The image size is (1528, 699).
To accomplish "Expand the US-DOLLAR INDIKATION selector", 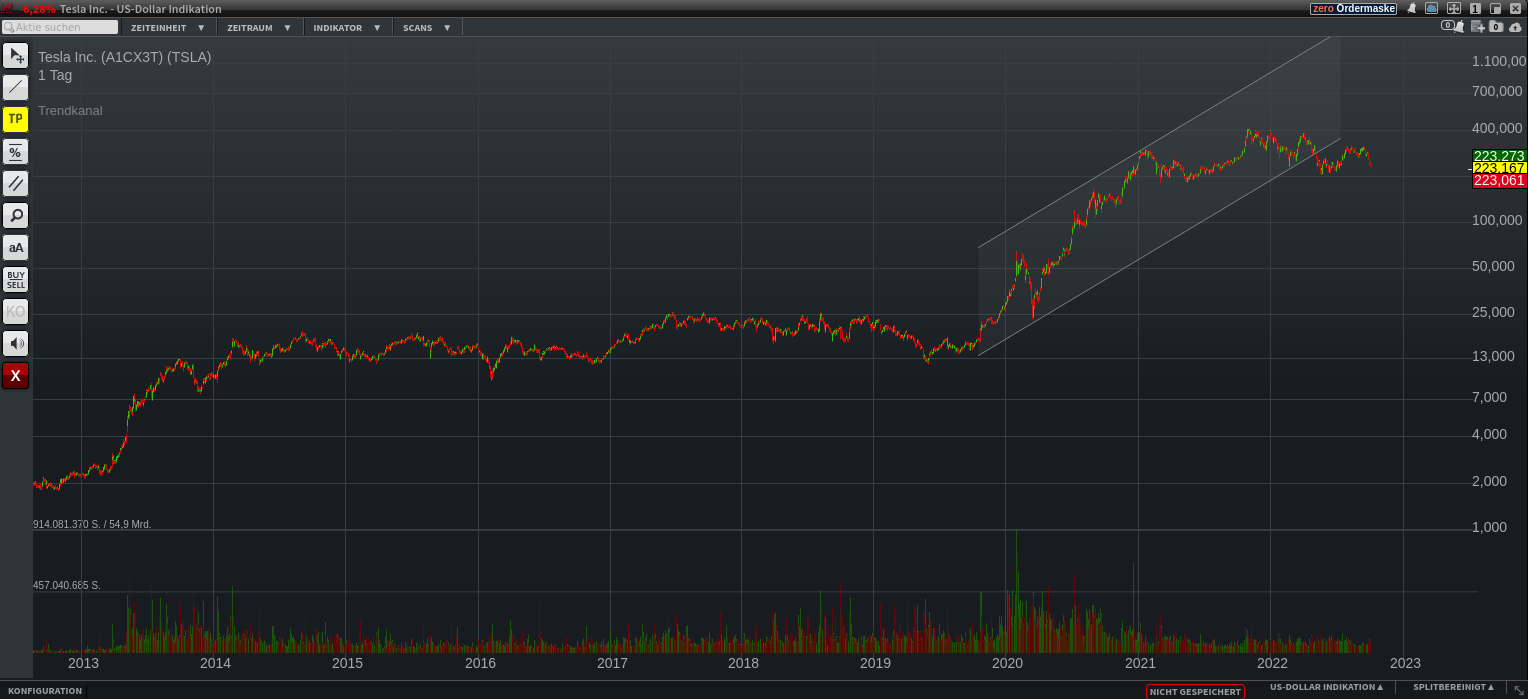I will pyautogui.click(x=1327, y=688).
